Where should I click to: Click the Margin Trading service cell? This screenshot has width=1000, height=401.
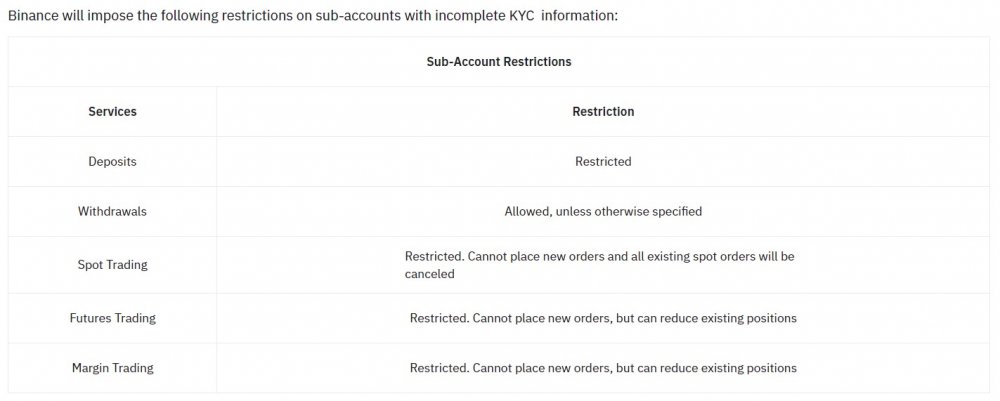coord(112,368)
